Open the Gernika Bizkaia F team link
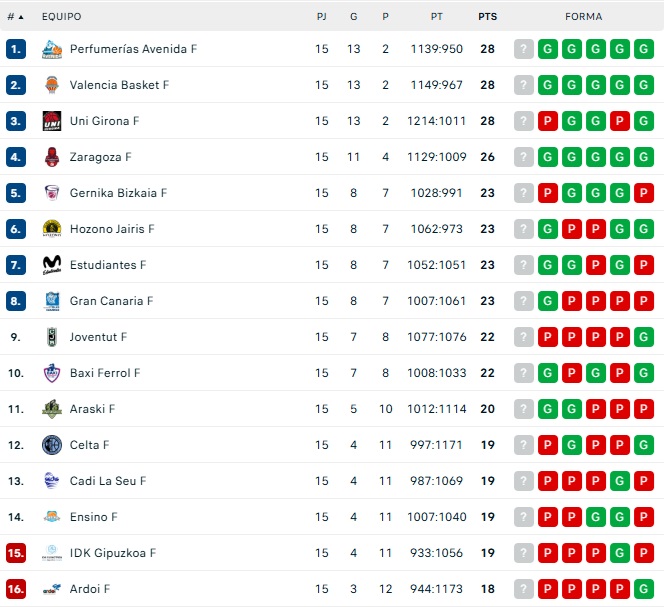 (118, 193)
